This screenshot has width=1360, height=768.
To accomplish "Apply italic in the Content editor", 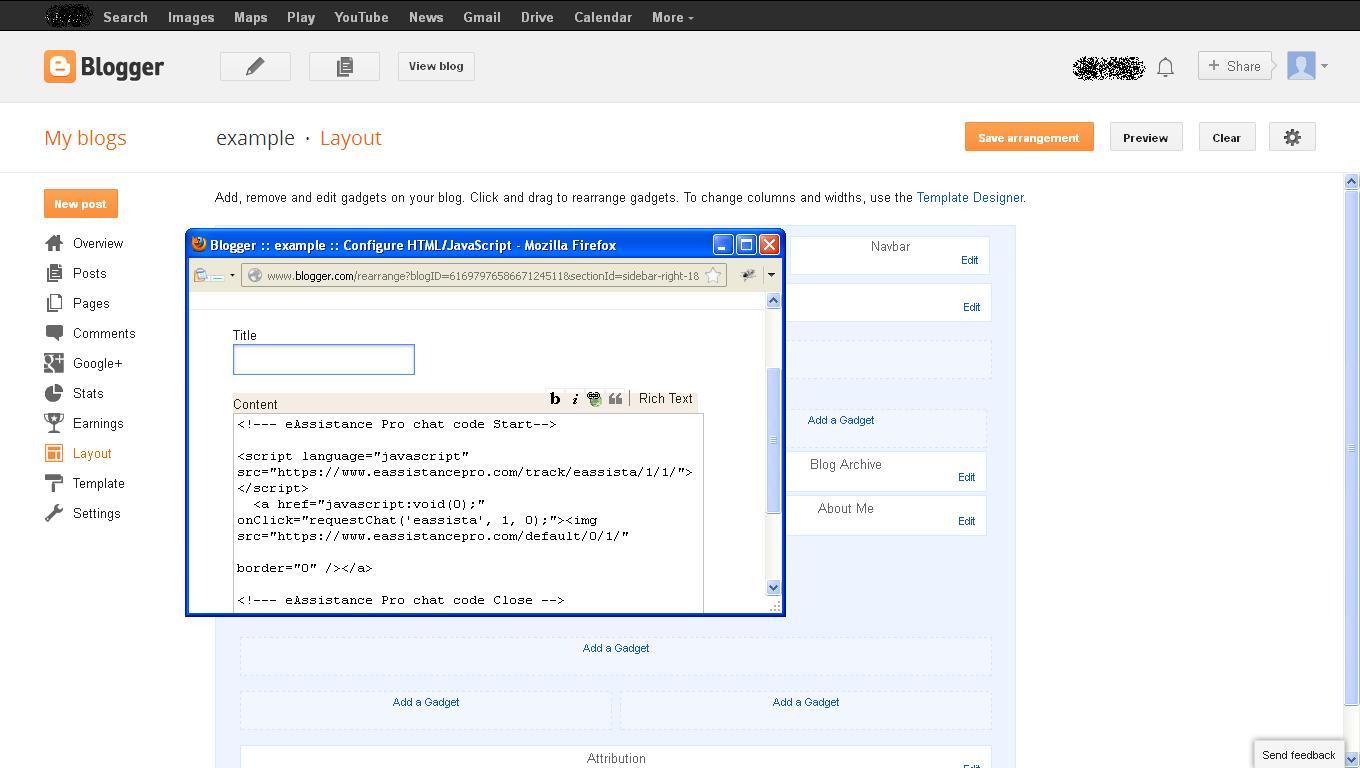I will click(x=575, y=398).
